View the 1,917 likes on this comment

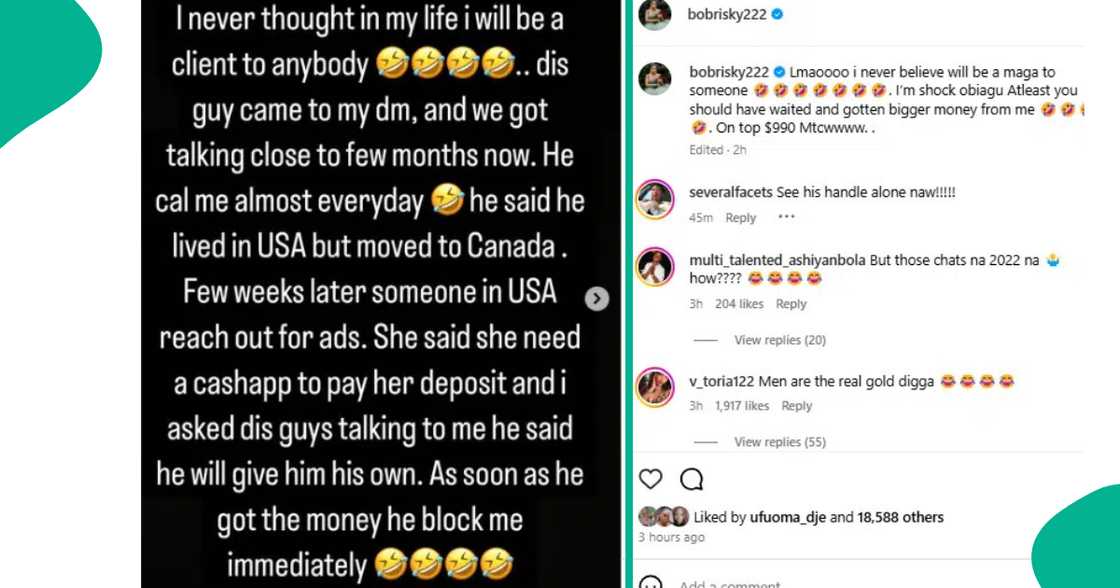coord(742,406)
